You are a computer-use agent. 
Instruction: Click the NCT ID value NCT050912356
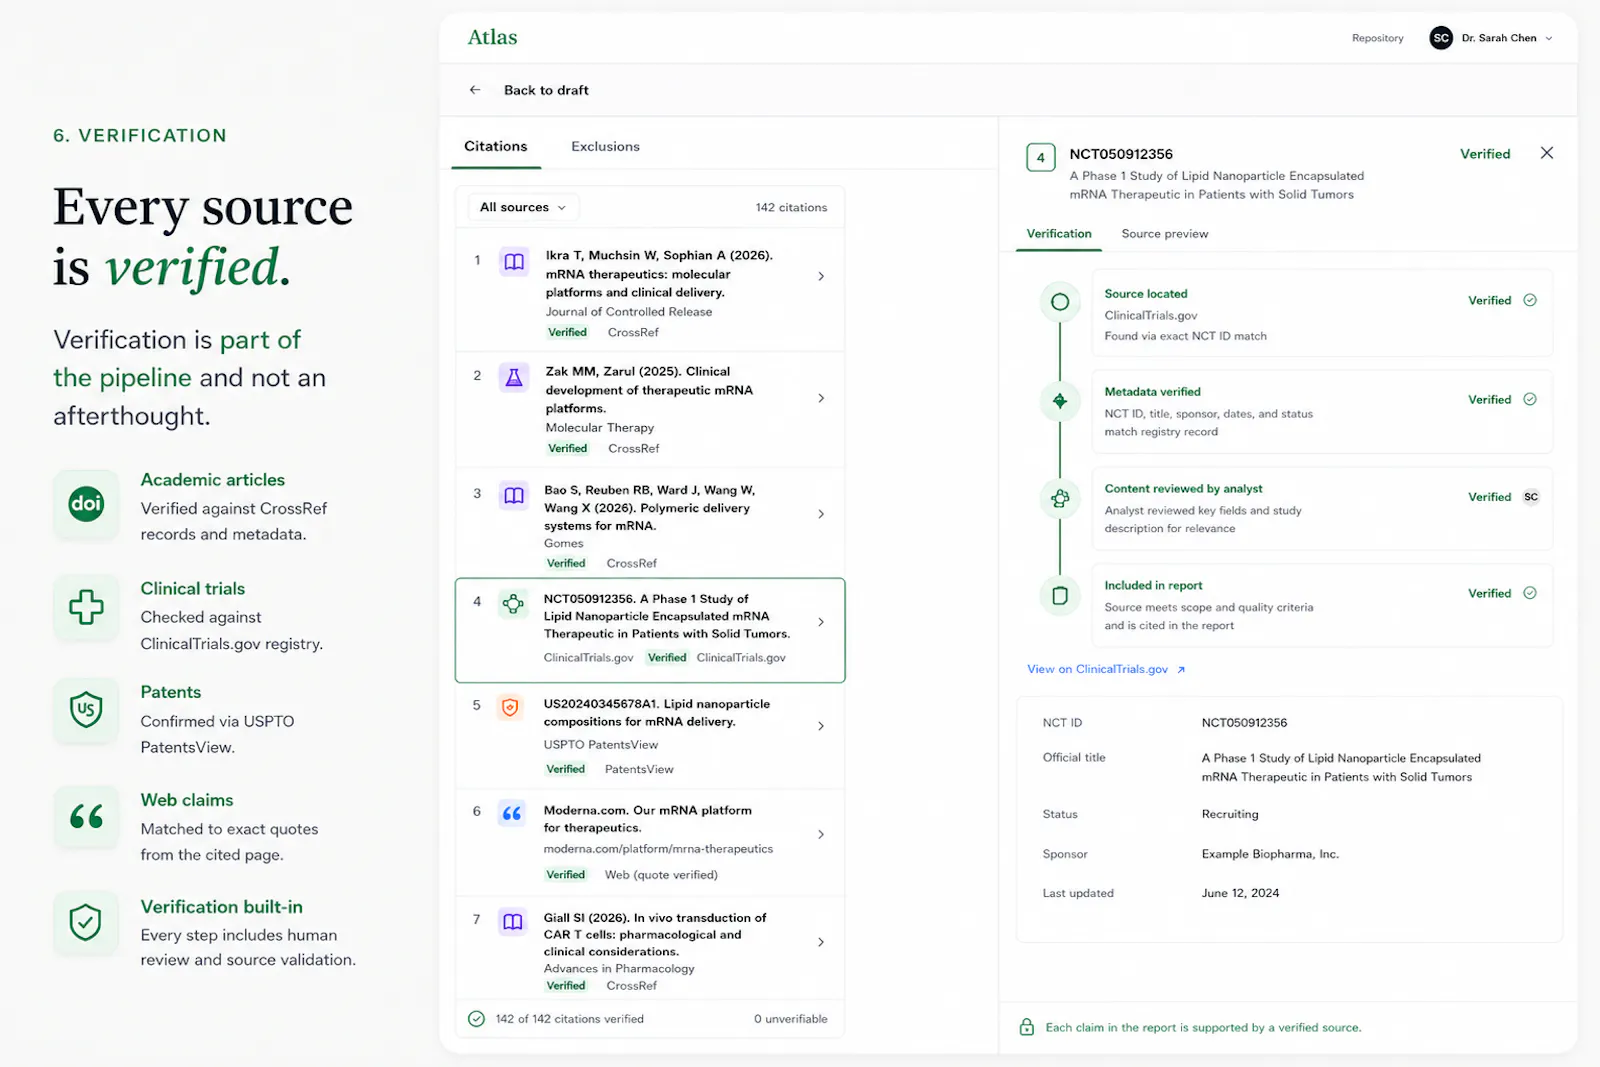pyautogui.click(x=1244, y=722)
